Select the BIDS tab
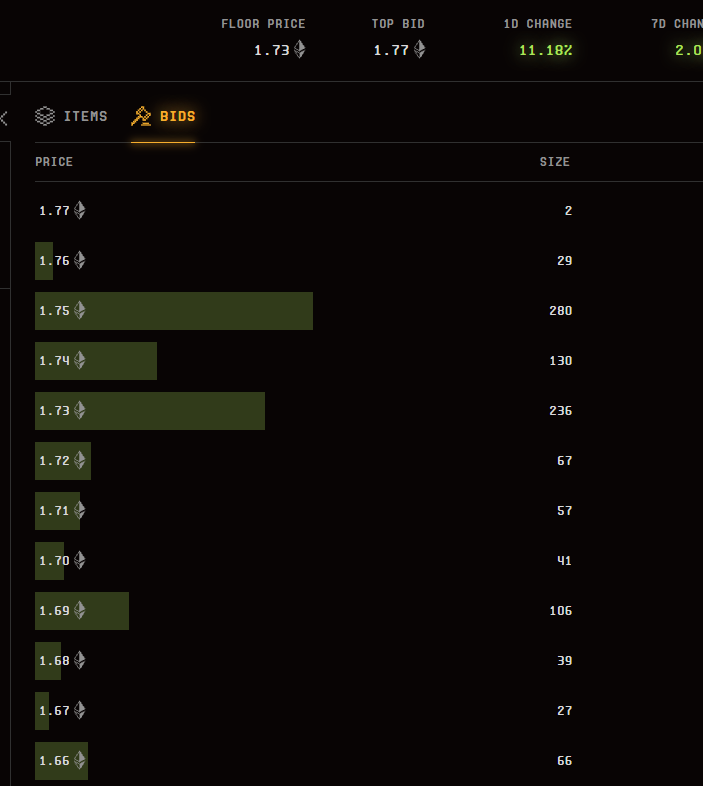 [x=163, y=116]
